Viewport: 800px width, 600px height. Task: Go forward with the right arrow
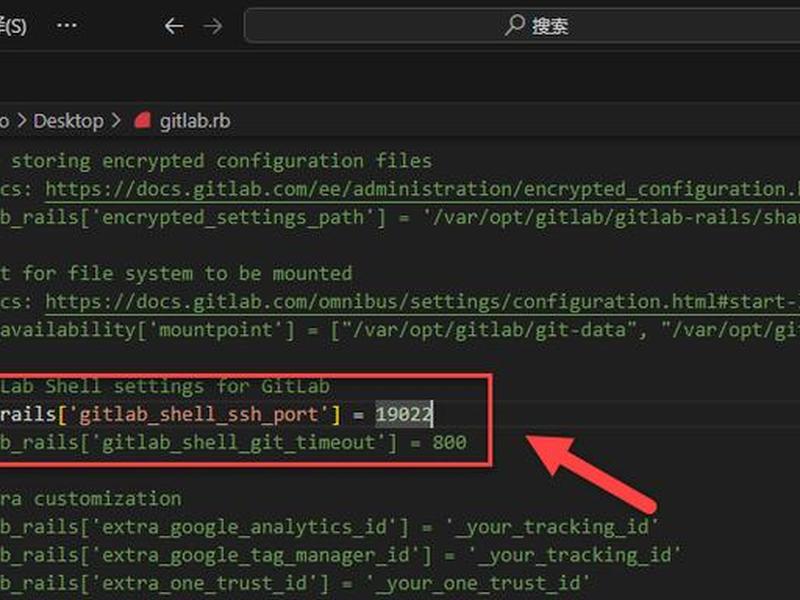point(213,26)
